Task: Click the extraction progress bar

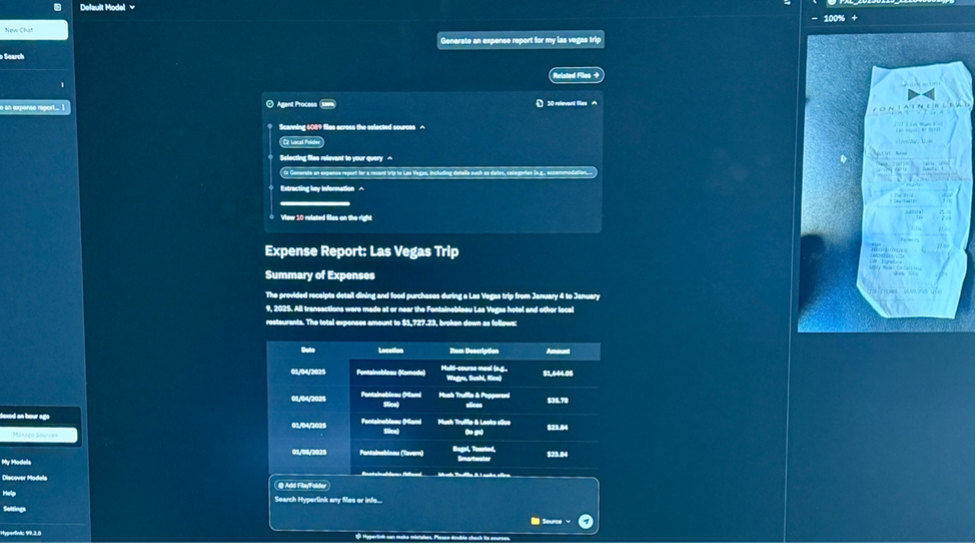Action: pyautogui.click(x=315, y=204)
